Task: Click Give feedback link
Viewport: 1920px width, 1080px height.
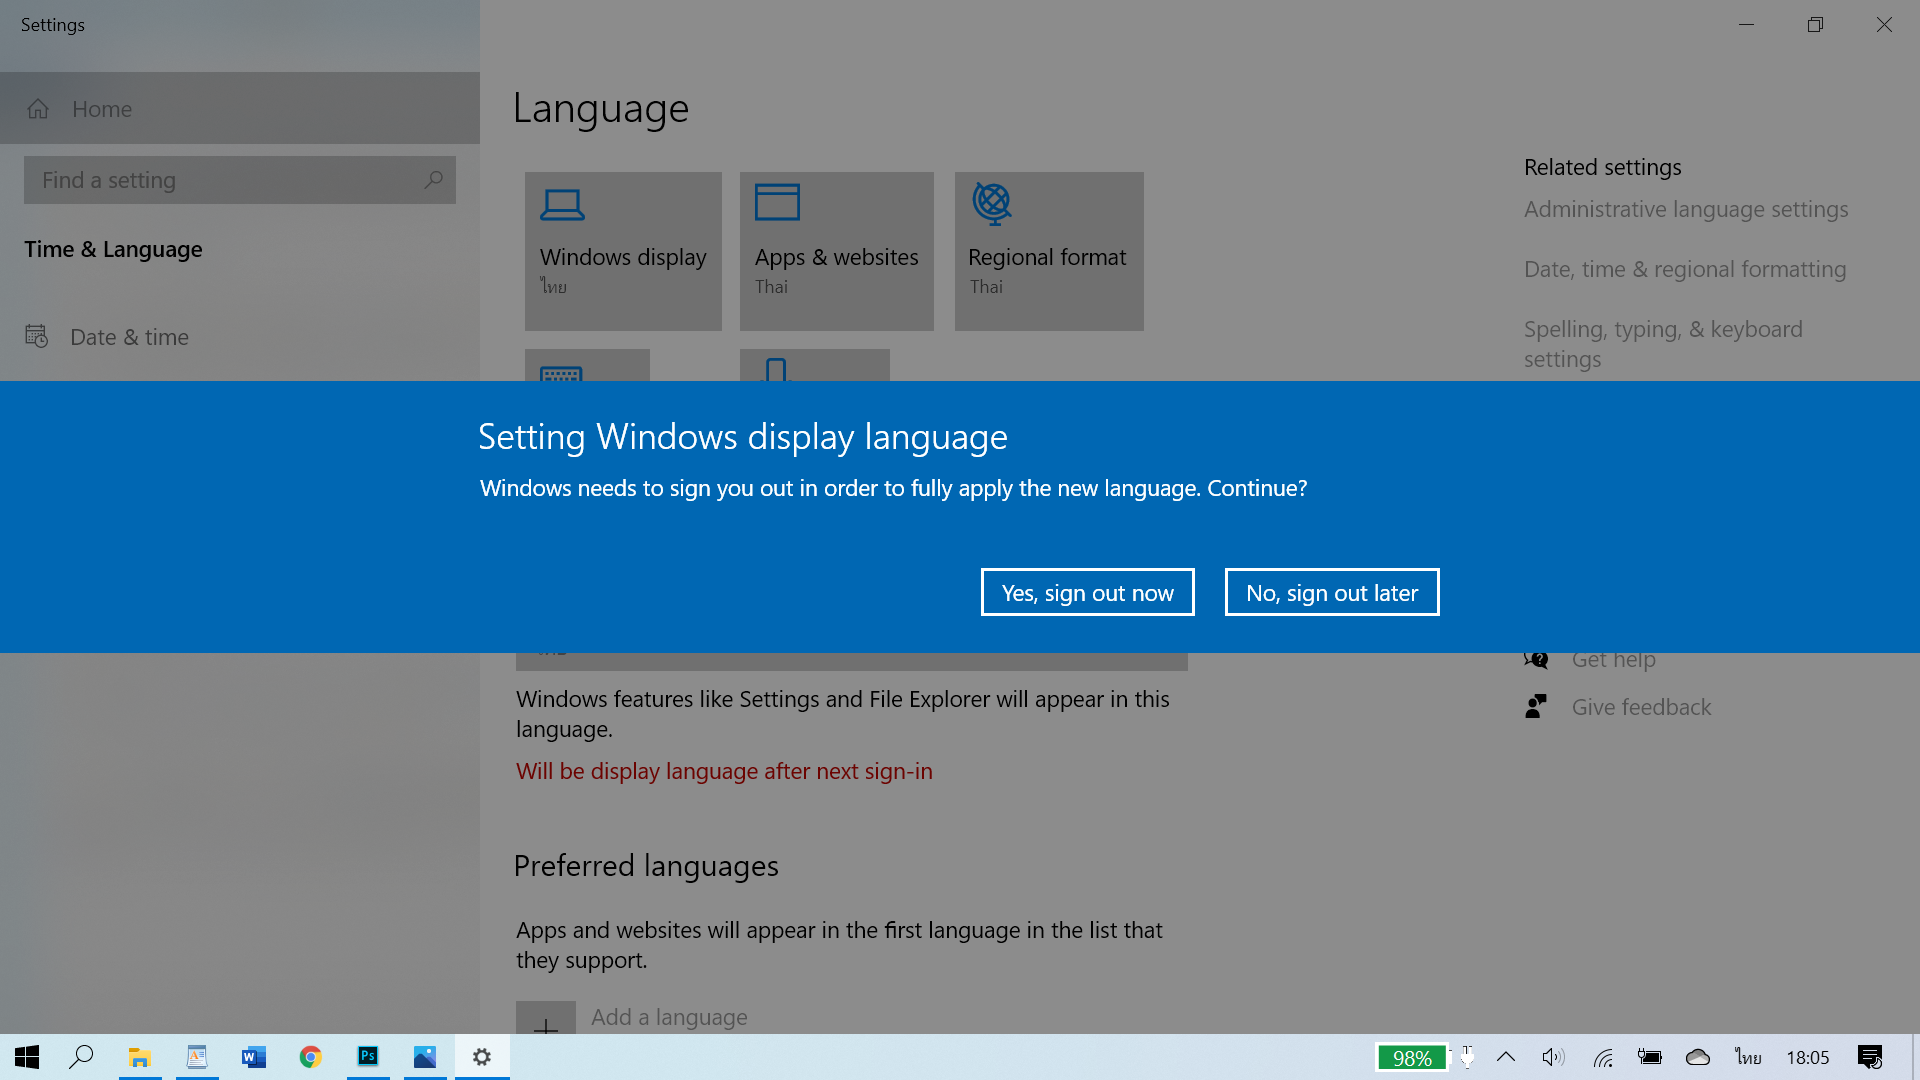Action: [1641, 707]
